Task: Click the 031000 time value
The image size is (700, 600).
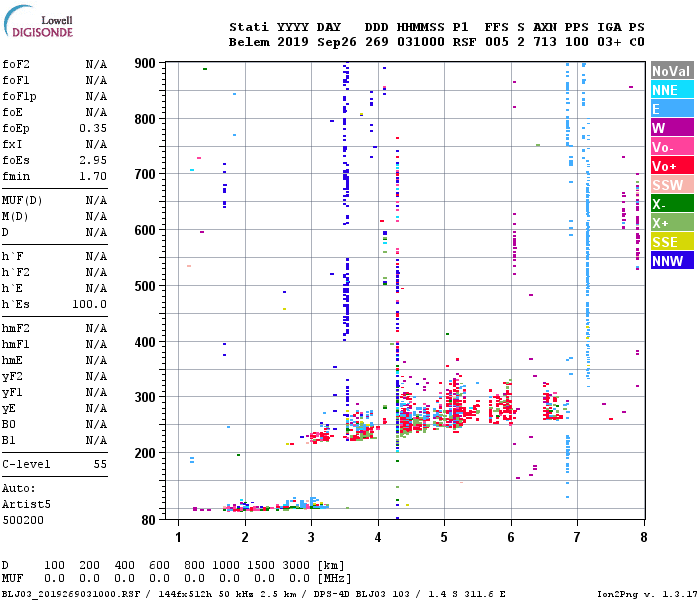Action: tap(421, 42)
